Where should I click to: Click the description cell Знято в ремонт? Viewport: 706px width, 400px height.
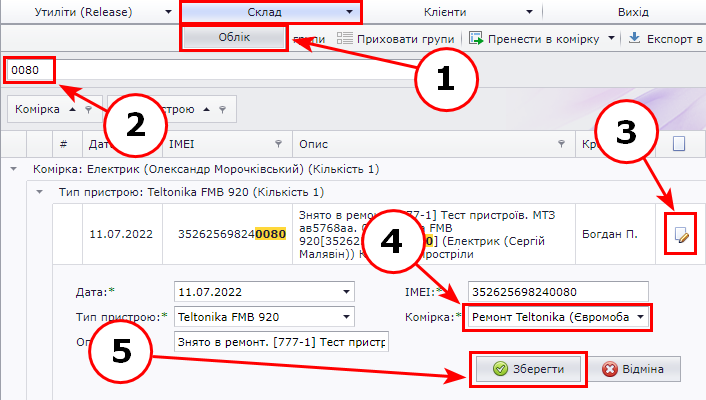tap(434, 234)
